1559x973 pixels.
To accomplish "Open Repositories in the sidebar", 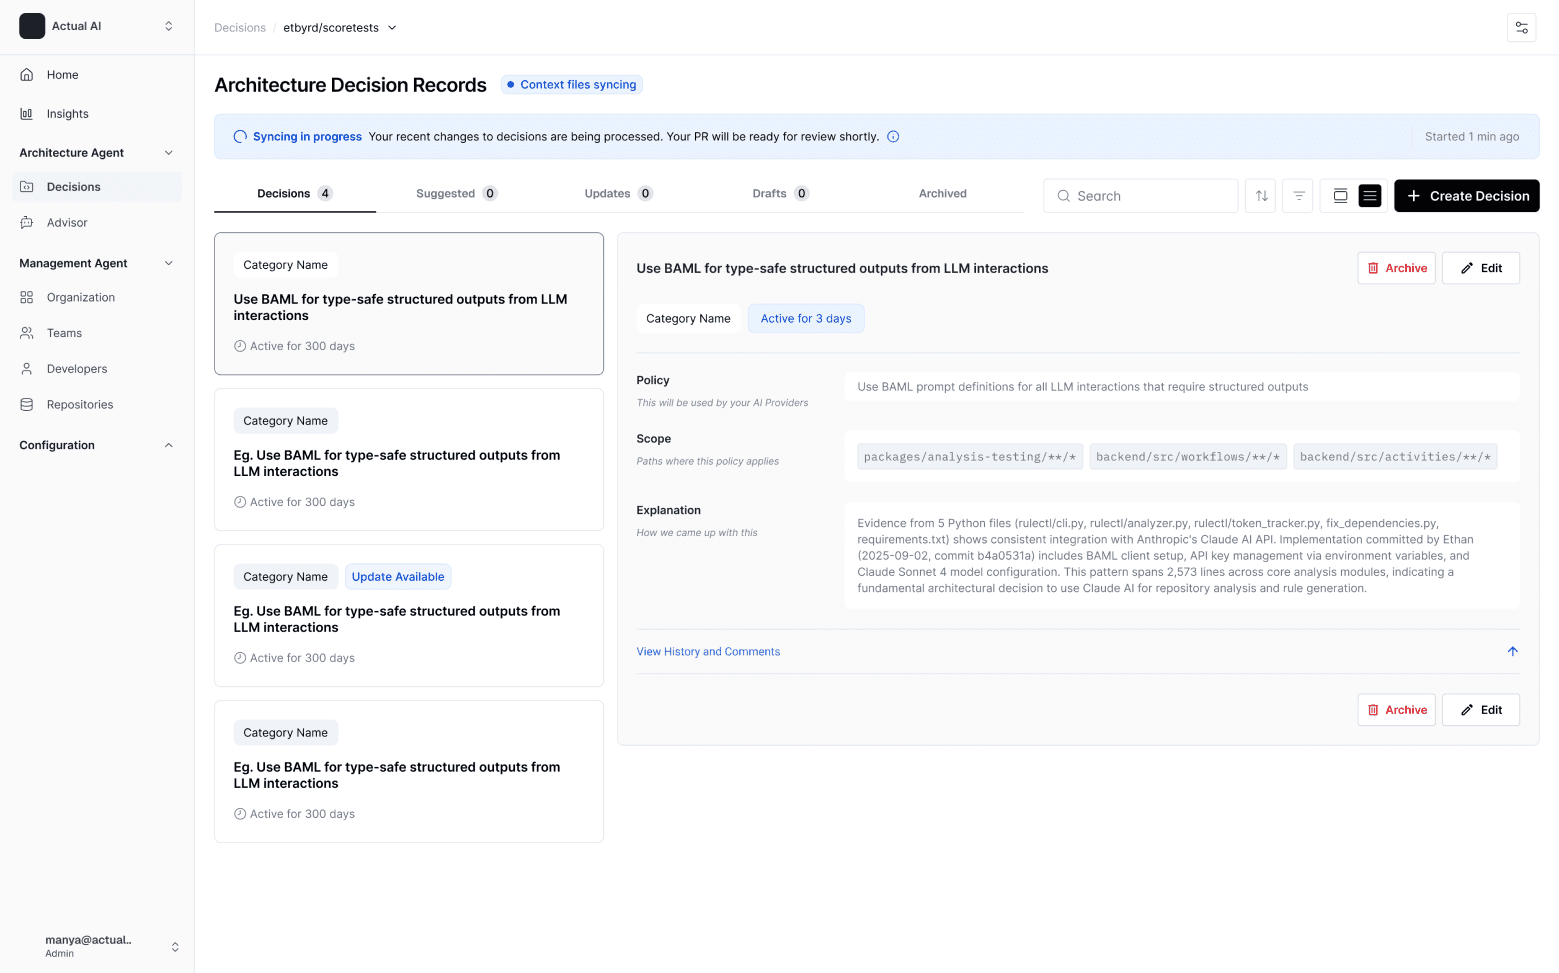I will click(x=97, y=405).
